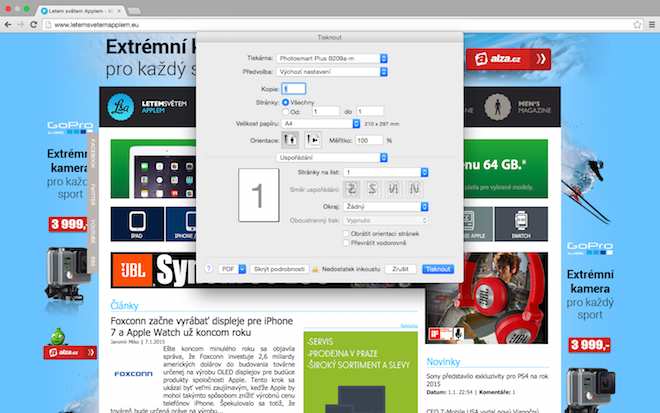
Task: Click Skrýt podrobnosti button
Action: (x=279, y=269)
